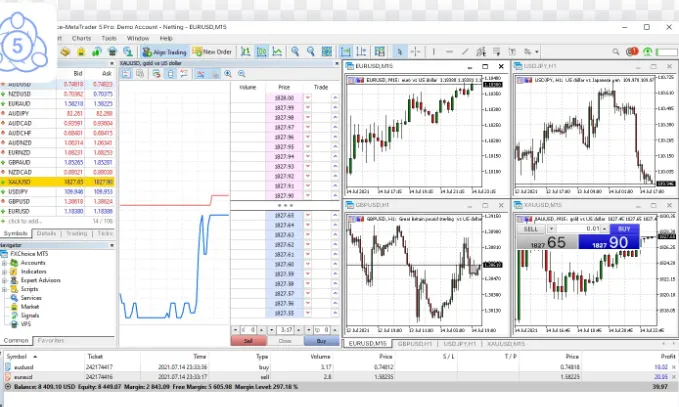Close the Market Watch panel
Screen dimensions: 679x407
pyautogui.click(x=111, y=63)
